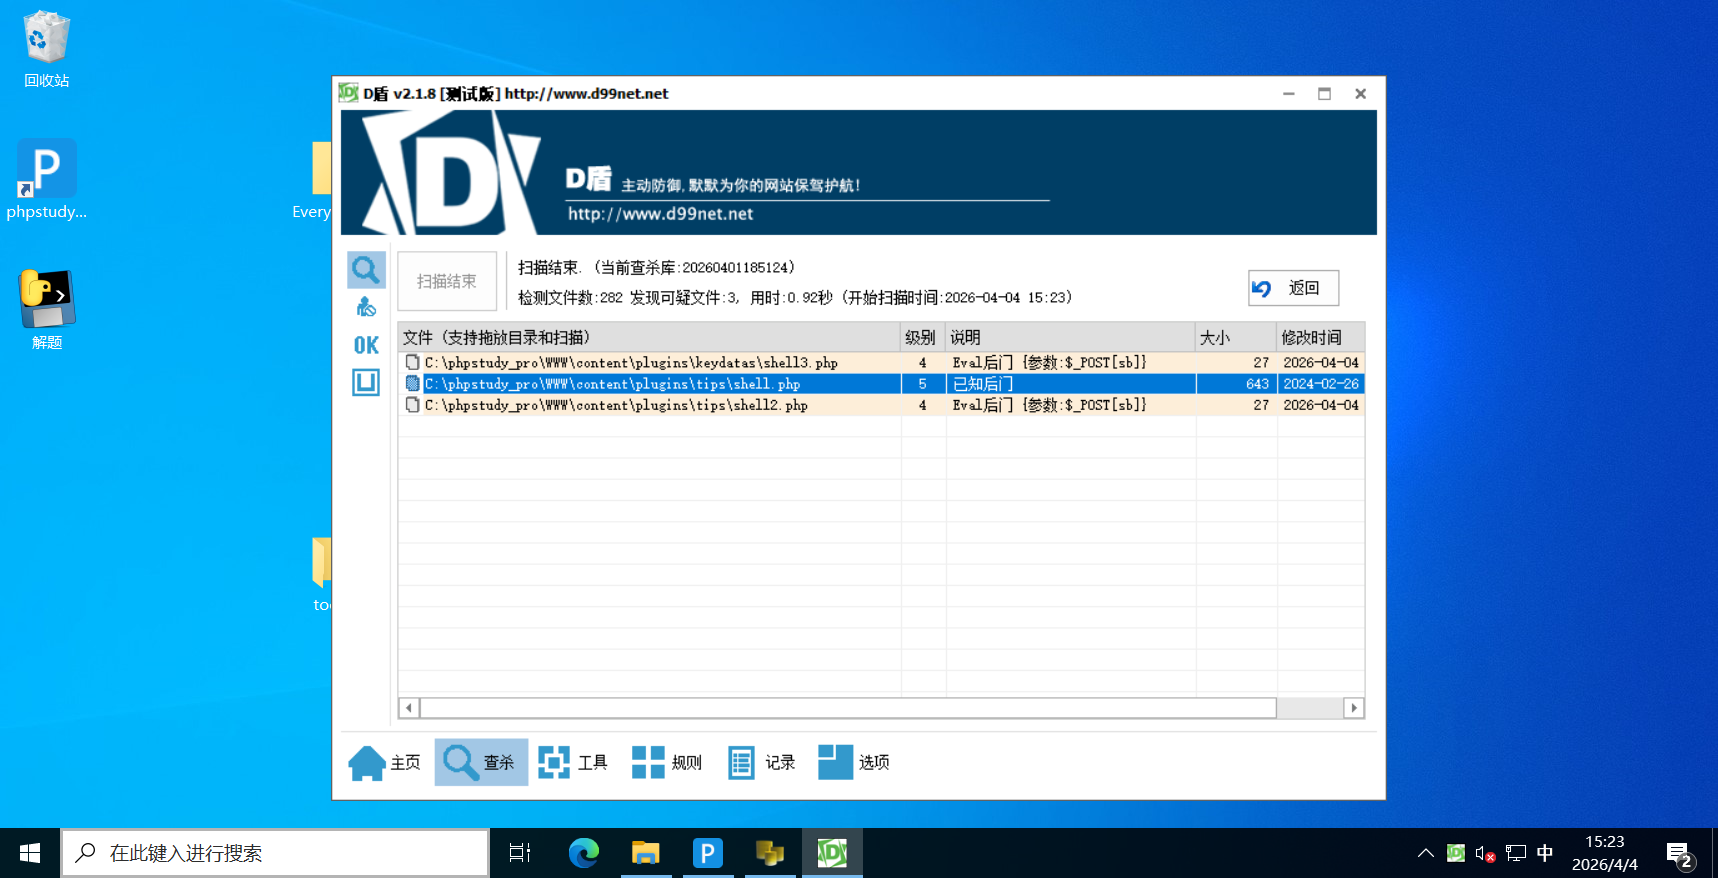Open the 主页 home tab
The width and height of the screenshot is (1718, 878).
pyautogui.click(x=385, y=762)
